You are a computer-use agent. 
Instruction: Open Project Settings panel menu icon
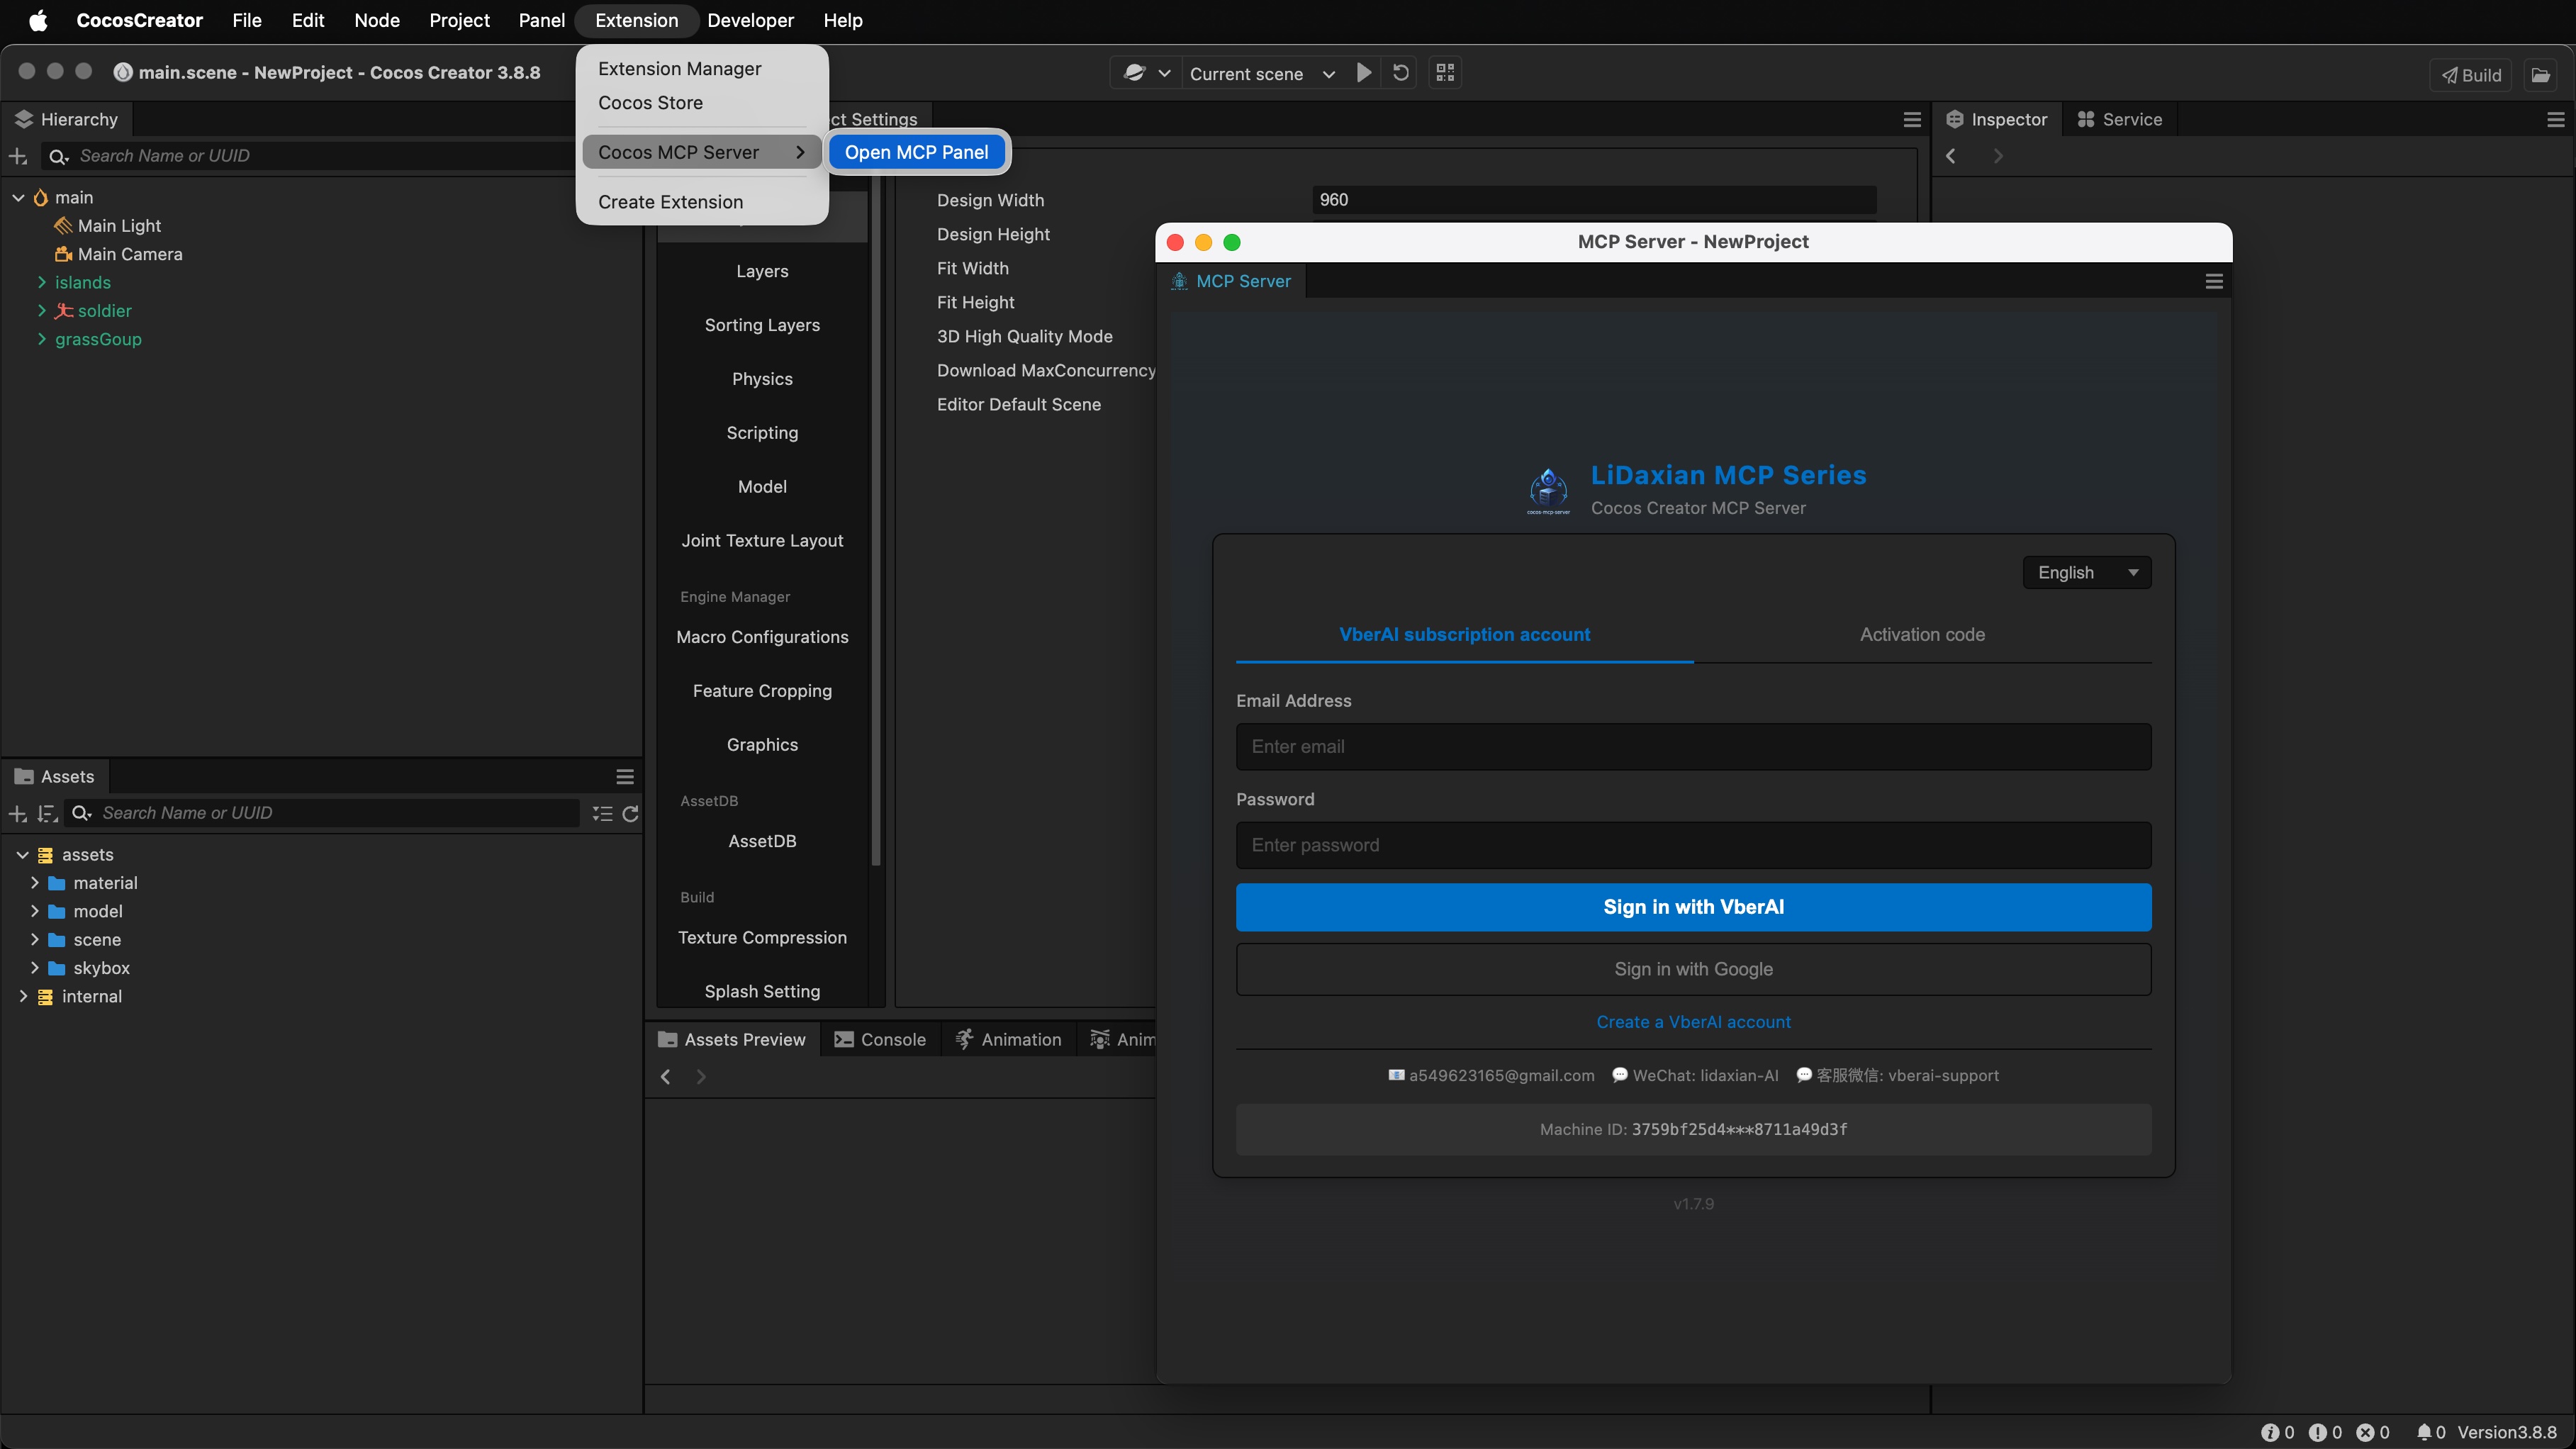click(x=1912, y=120)
